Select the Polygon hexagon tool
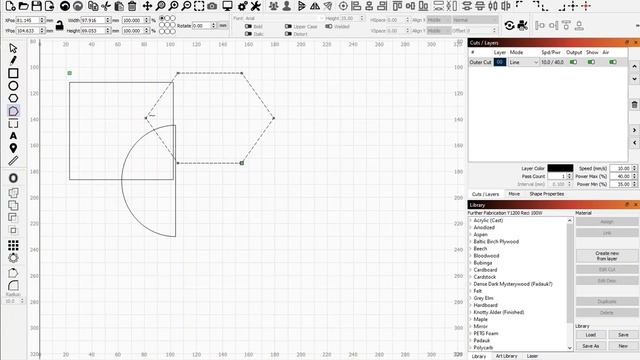Viewport: 640px width, 360px height. (13, 98)
